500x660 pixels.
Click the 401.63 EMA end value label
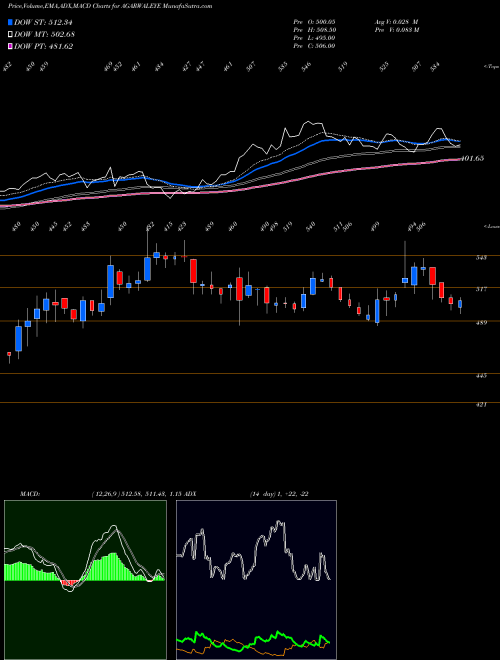[x=473, y=158]
